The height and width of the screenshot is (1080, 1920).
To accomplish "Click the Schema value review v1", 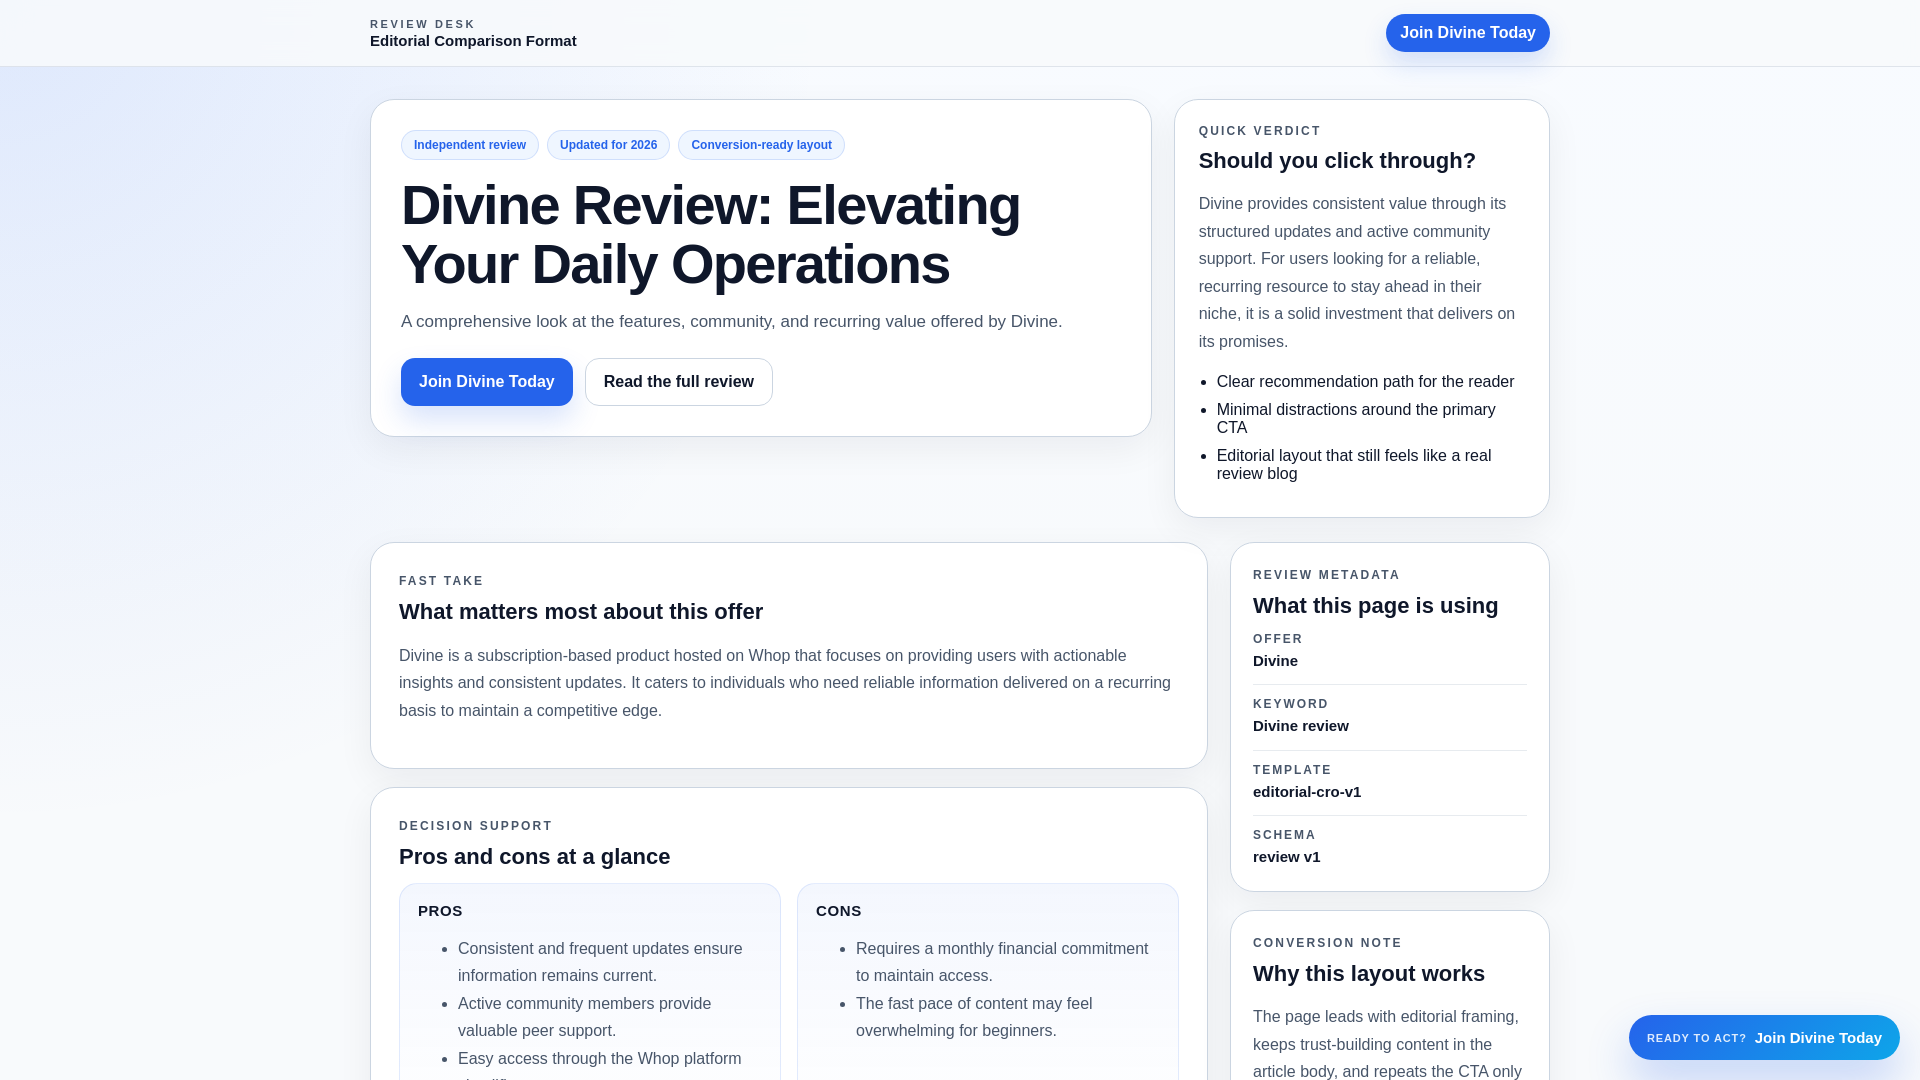I will point(1287,857).
